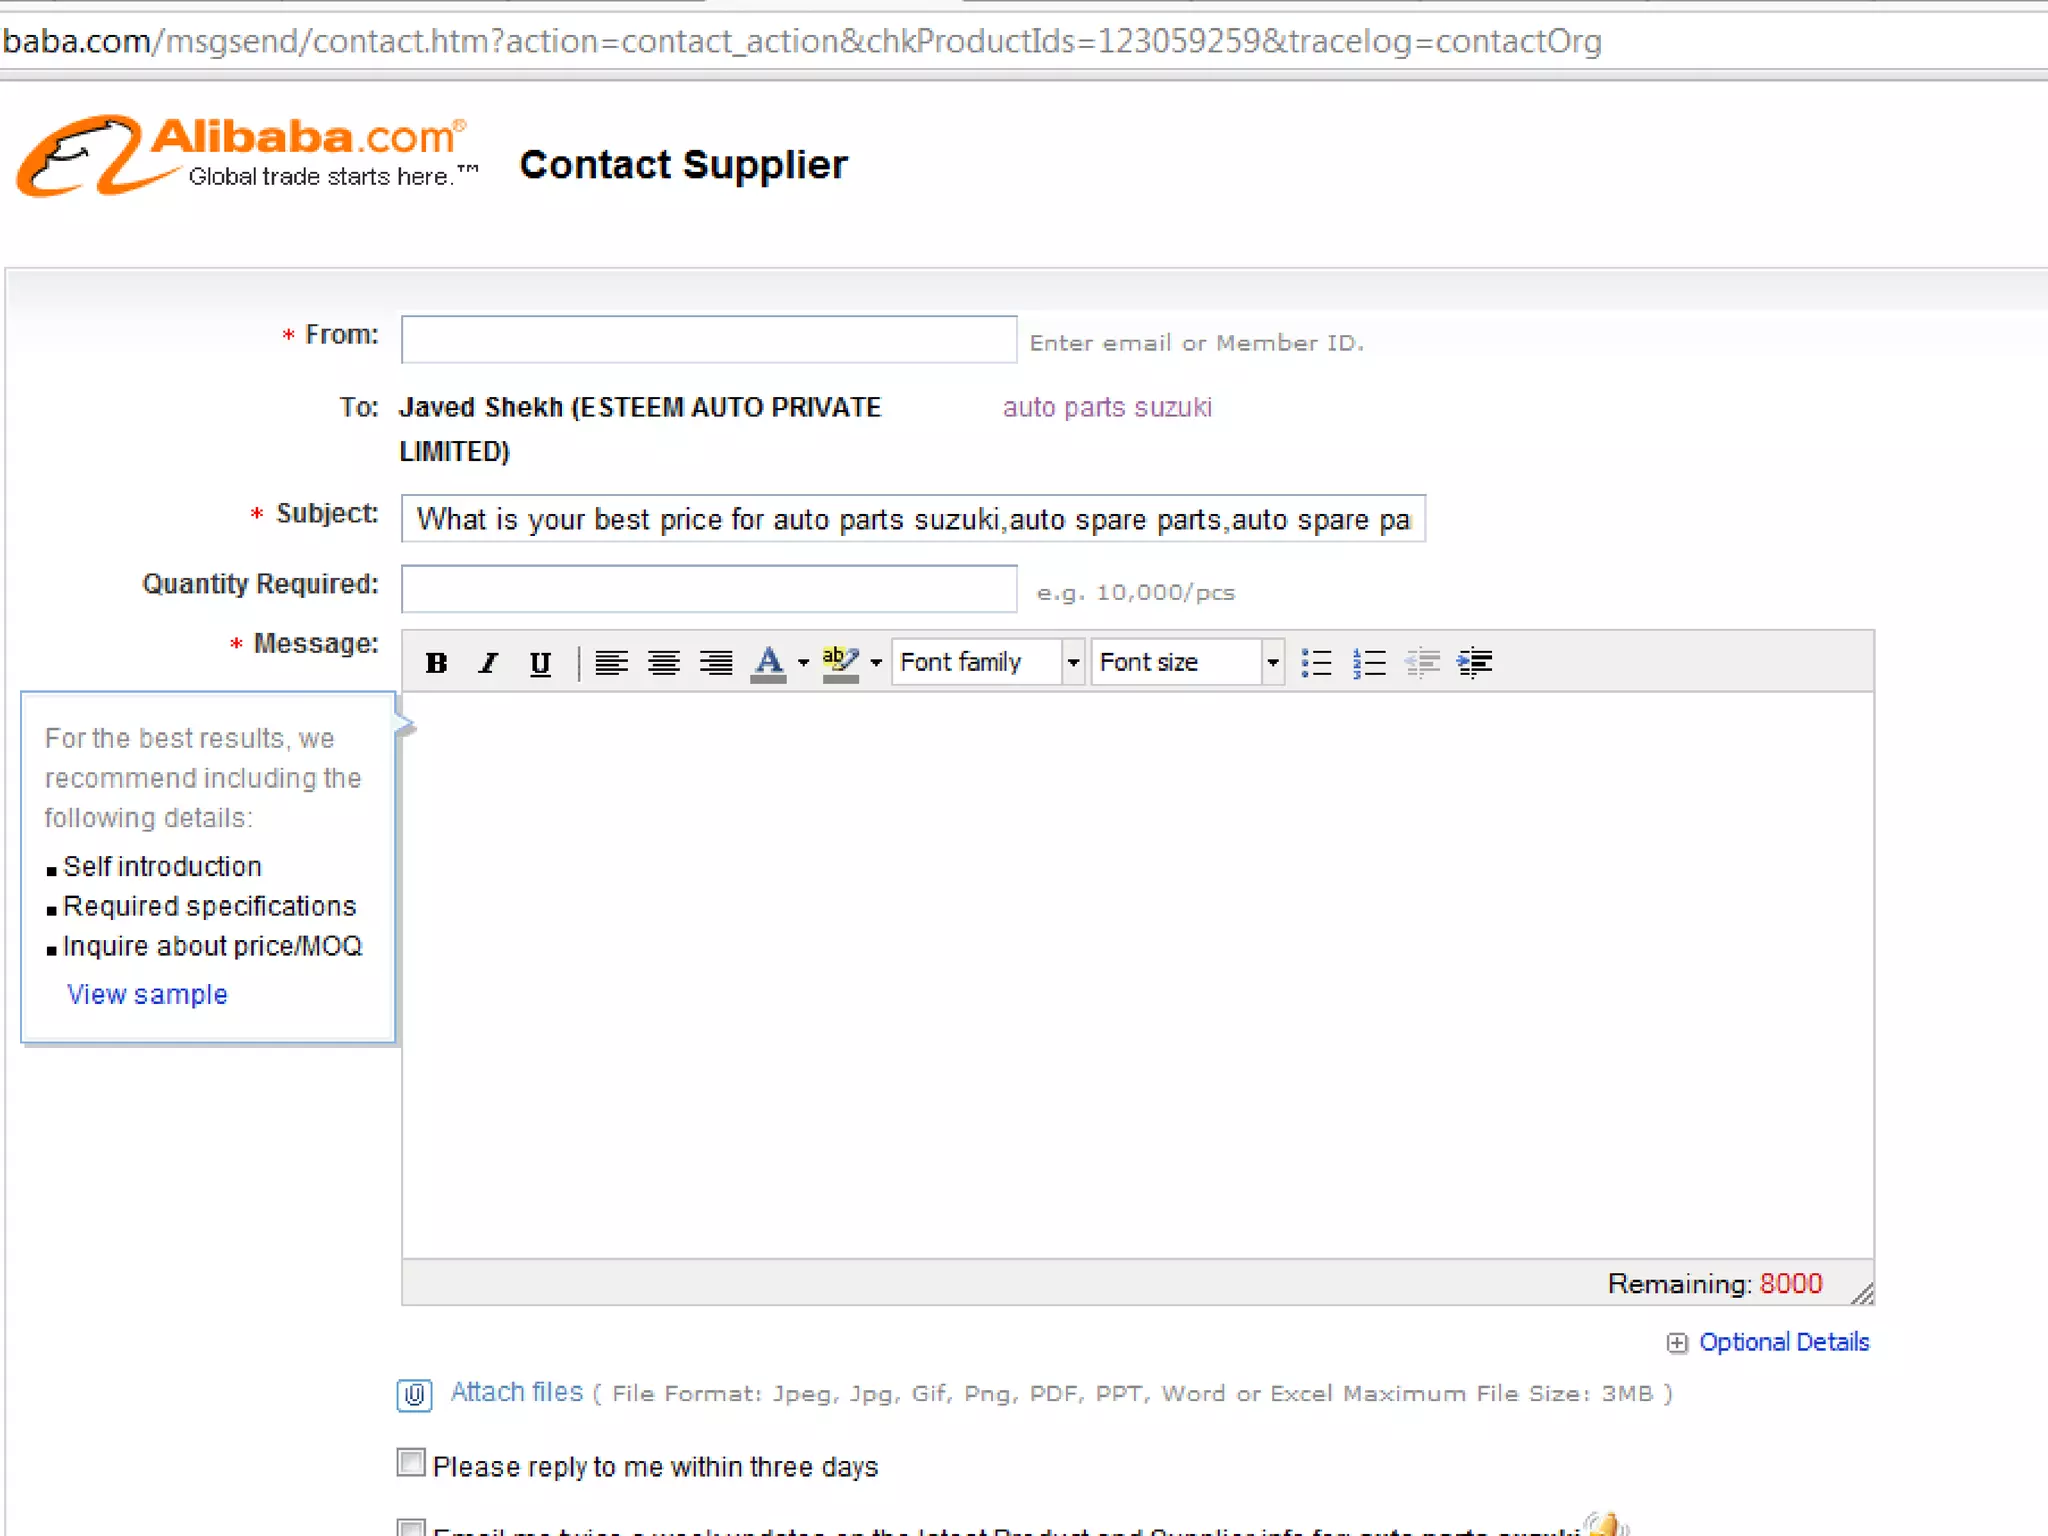The image size is (2048, 1536).
Task: Click the paperclip attach icon
Action: pyautogui.click(x=414, y=1394)
